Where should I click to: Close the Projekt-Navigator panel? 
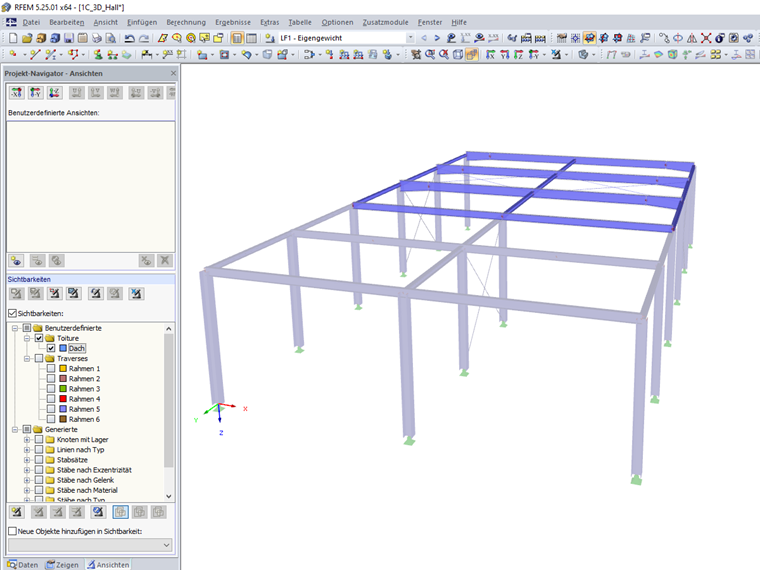coord(174,73)
